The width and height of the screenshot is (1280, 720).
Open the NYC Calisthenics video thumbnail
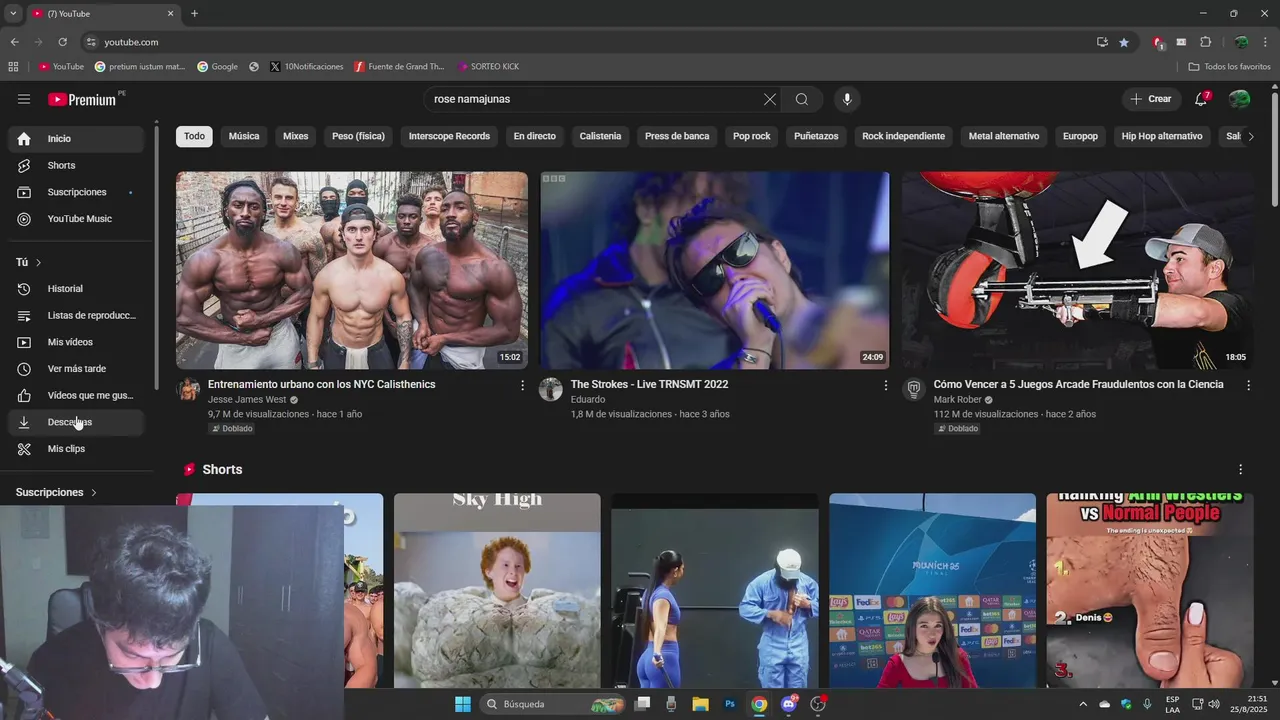coord(352,270)
